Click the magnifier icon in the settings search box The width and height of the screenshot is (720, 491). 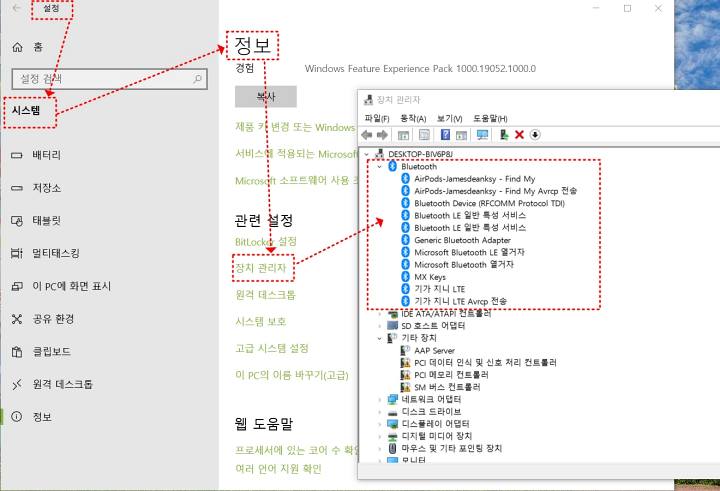tap(197, 79)
